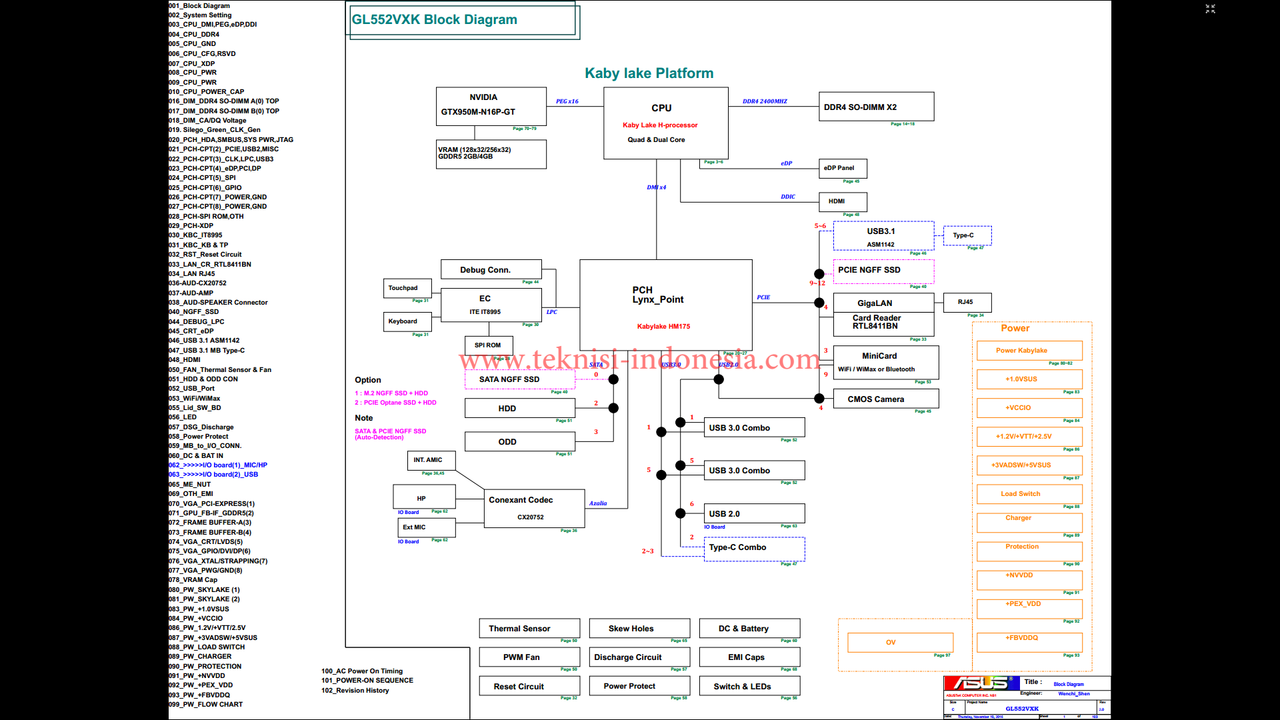The image size is (1280, 720).
Task: Select '070_VGA_PCI-EXPRESS(1)' index entry
Action: (211, 503)
